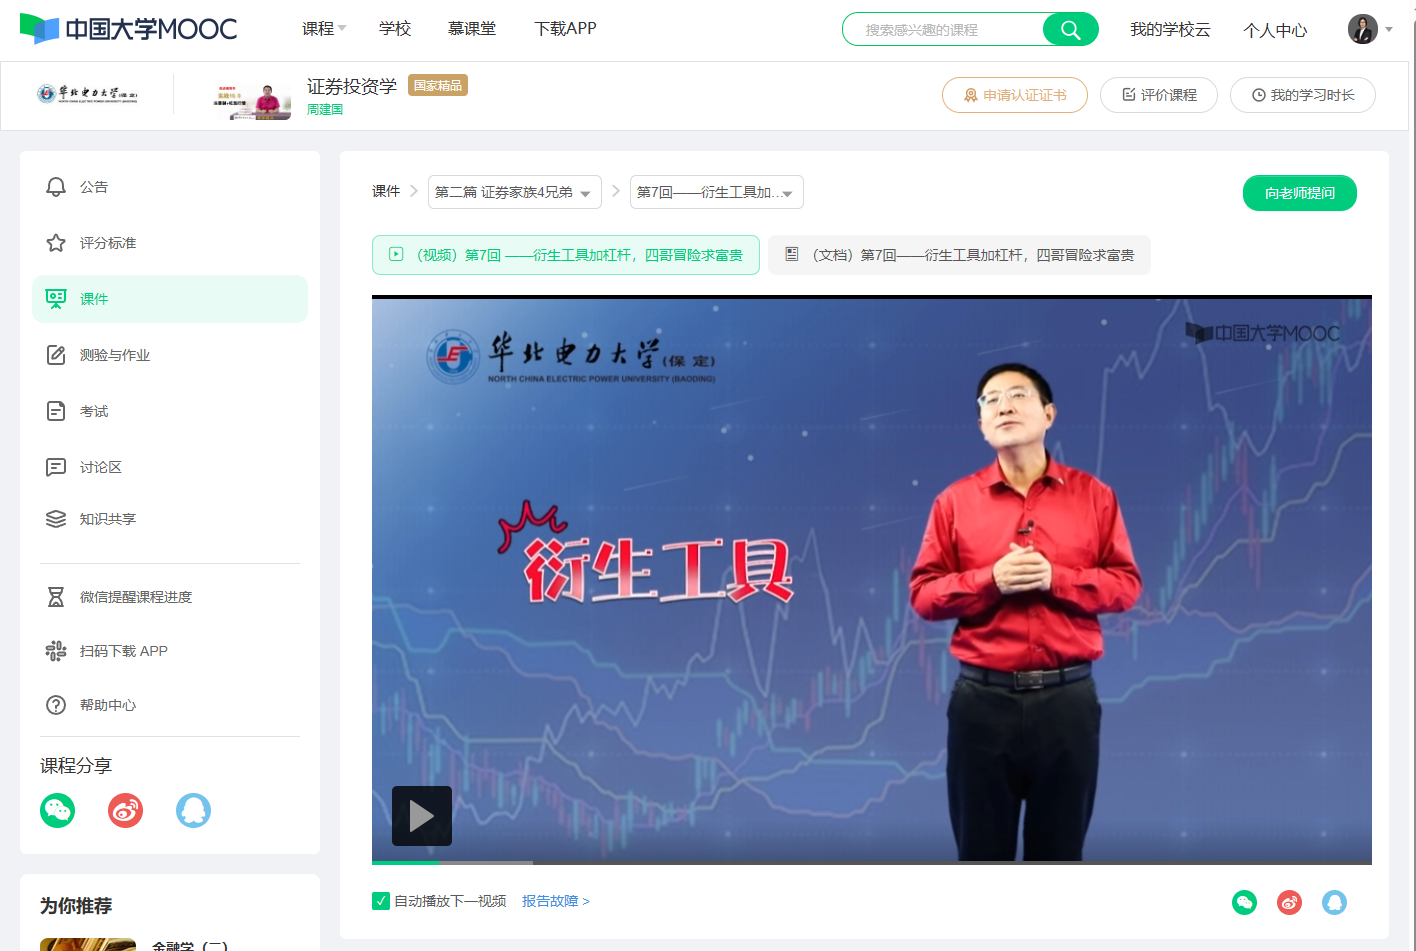Switch to (文档) 第7回 document tab
This screenshot has width=1416, height=951.
click(959, 255)
